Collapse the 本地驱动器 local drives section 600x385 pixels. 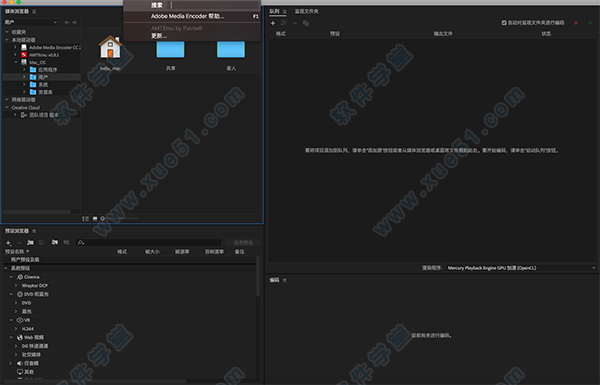pos(7,40)
